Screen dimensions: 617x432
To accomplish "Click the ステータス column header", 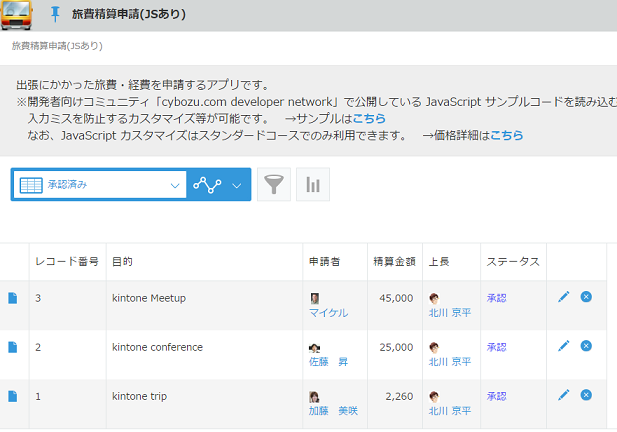I will coord(513,262).
